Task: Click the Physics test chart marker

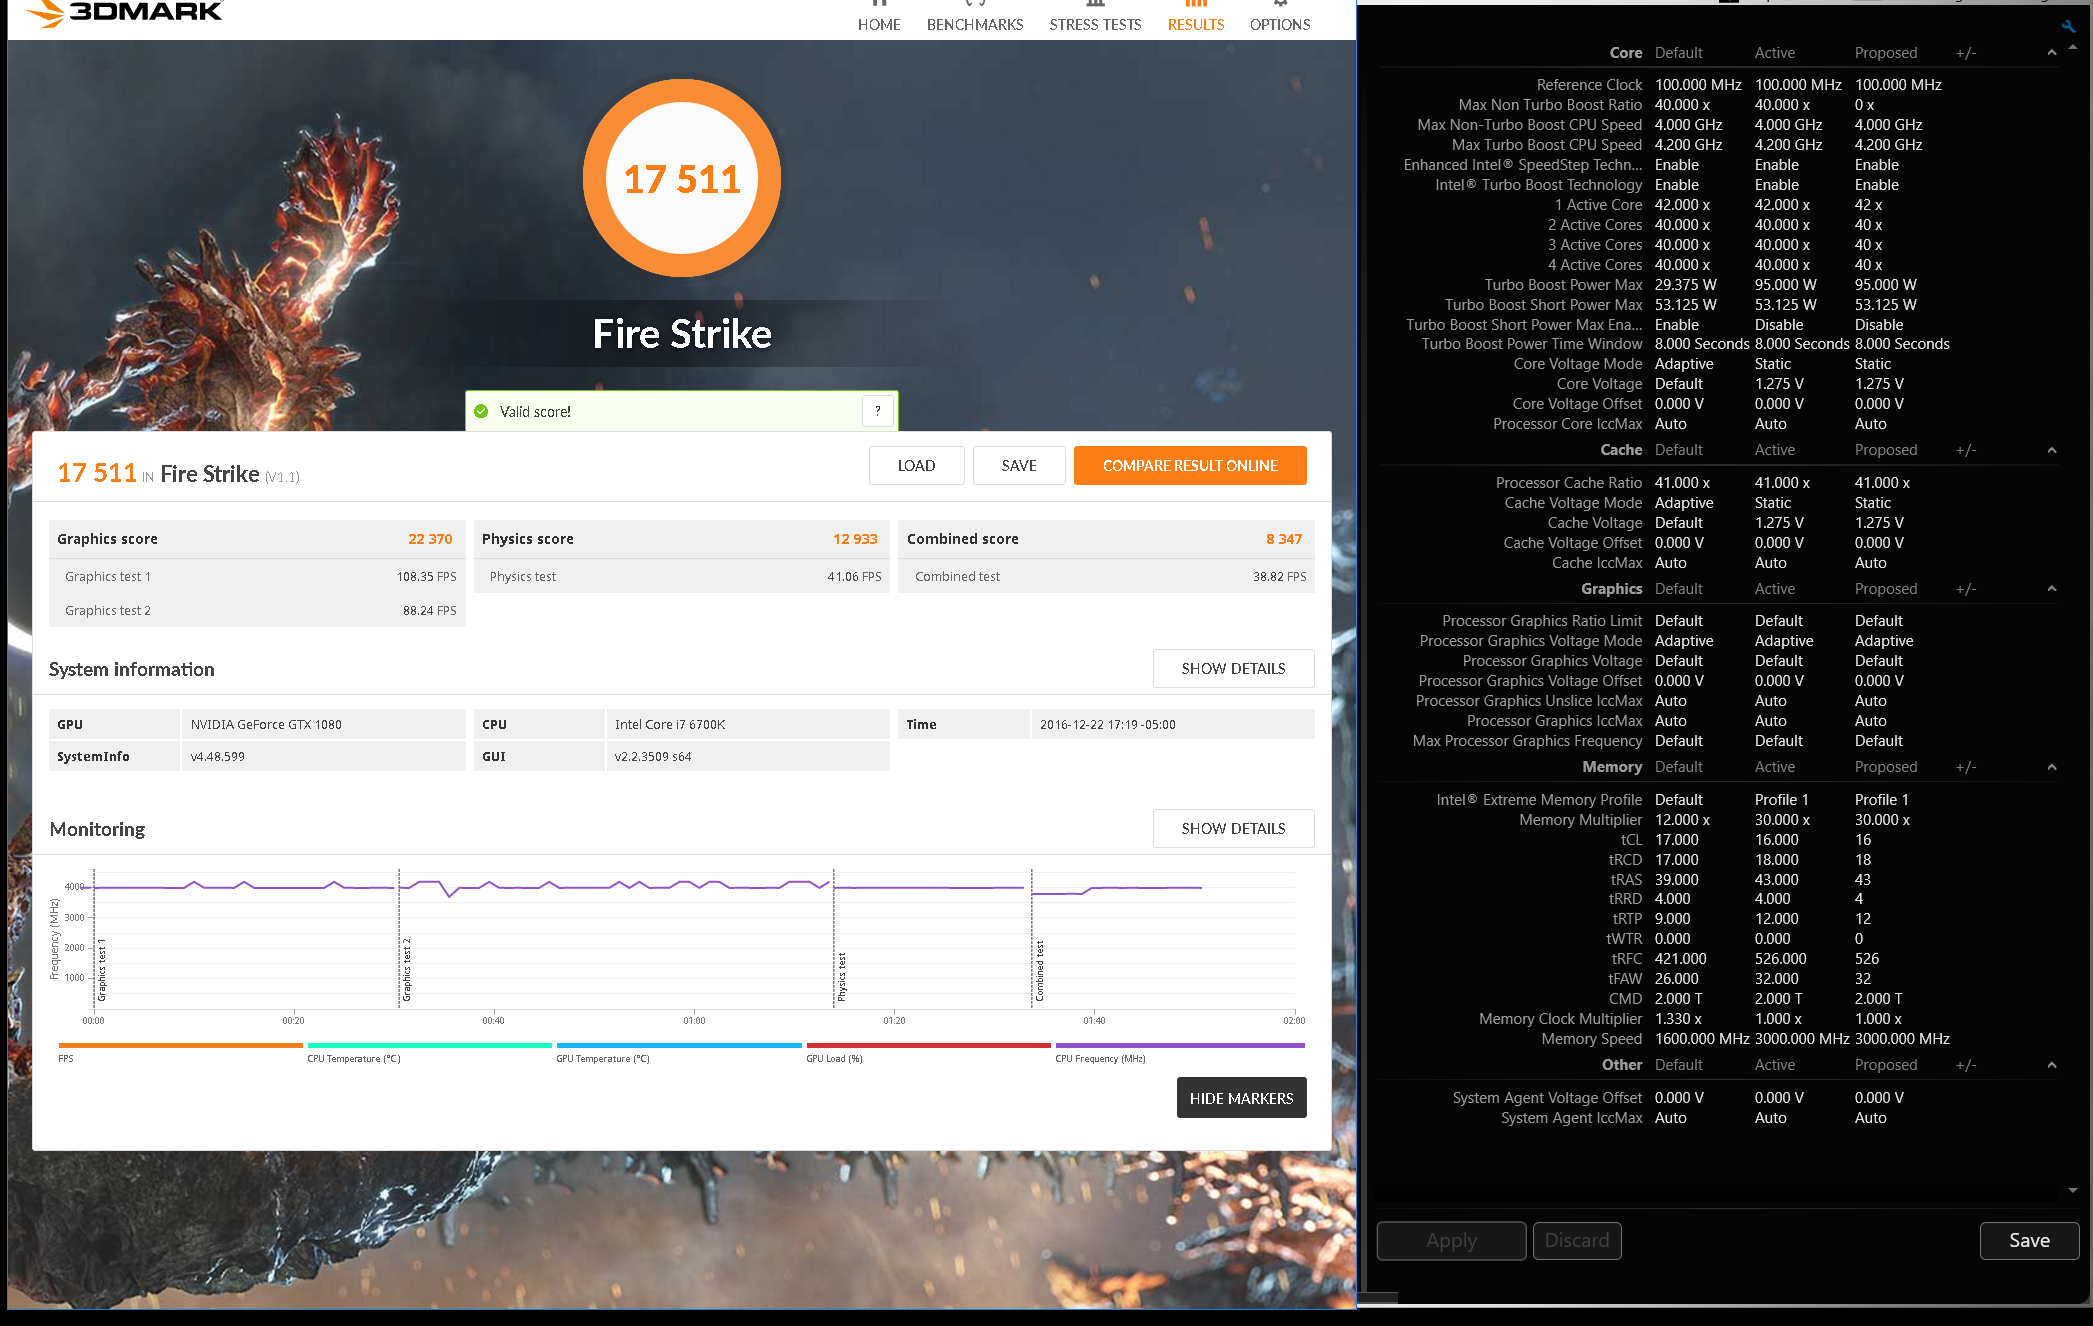Action: click(x=842, y=977)
